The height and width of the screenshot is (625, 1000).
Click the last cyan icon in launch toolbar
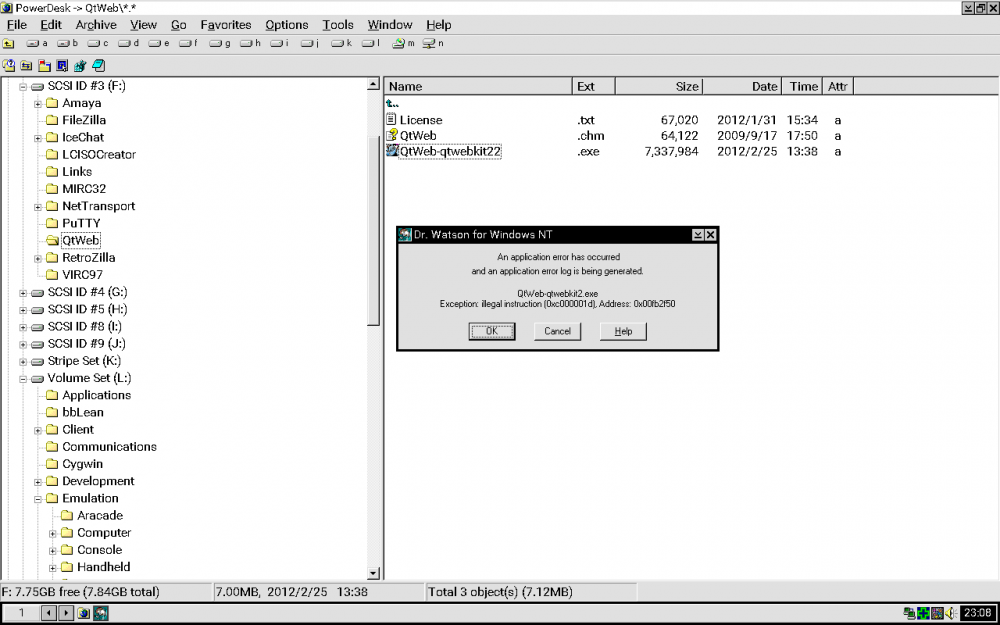pos(99,66)
